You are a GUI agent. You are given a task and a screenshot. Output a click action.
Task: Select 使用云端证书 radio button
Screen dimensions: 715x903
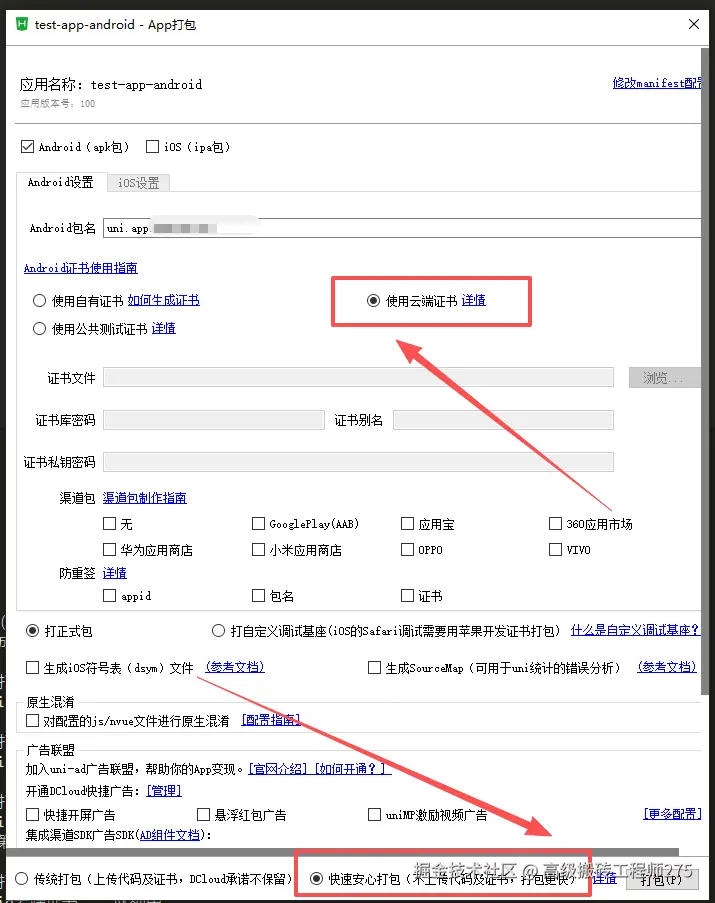click(x=373, y=301)
